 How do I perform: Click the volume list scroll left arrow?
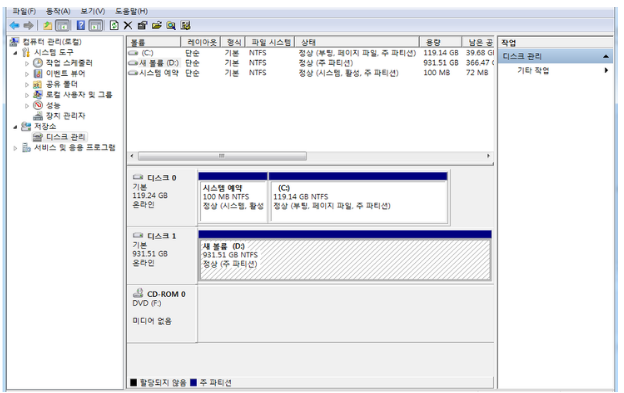point(132,156)
